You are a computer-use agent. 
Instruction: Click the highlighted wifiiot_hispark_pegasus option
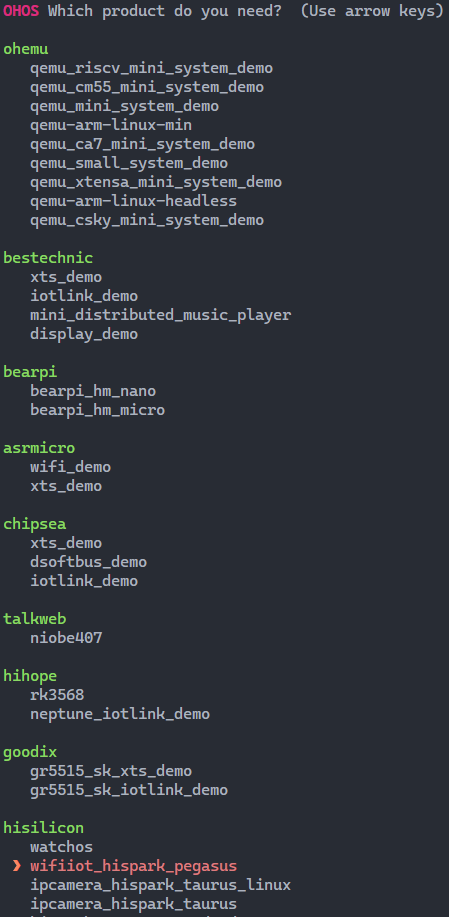click(133, 866)
